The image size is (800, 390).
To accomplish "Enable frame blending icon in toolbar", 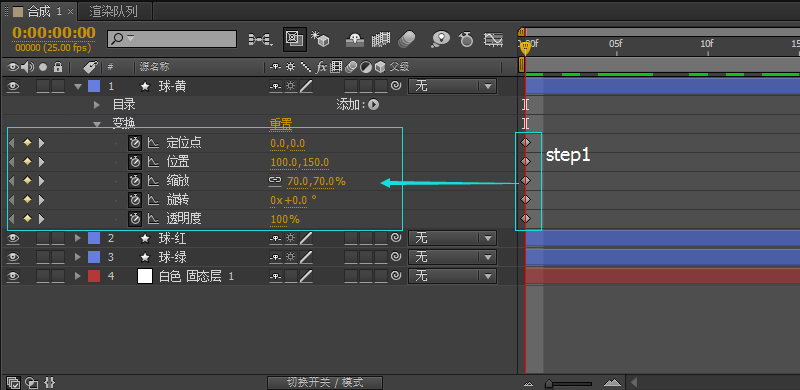I will tap(381, 39).
